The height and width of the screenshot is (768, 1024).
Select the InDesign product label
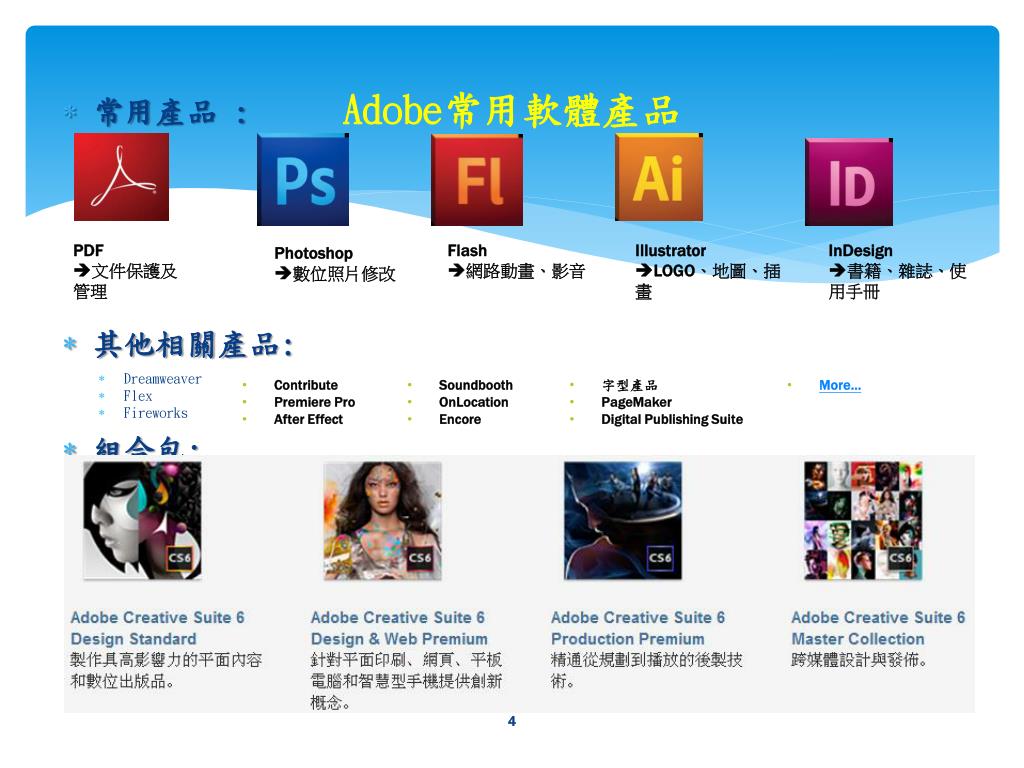click(860, 251)
